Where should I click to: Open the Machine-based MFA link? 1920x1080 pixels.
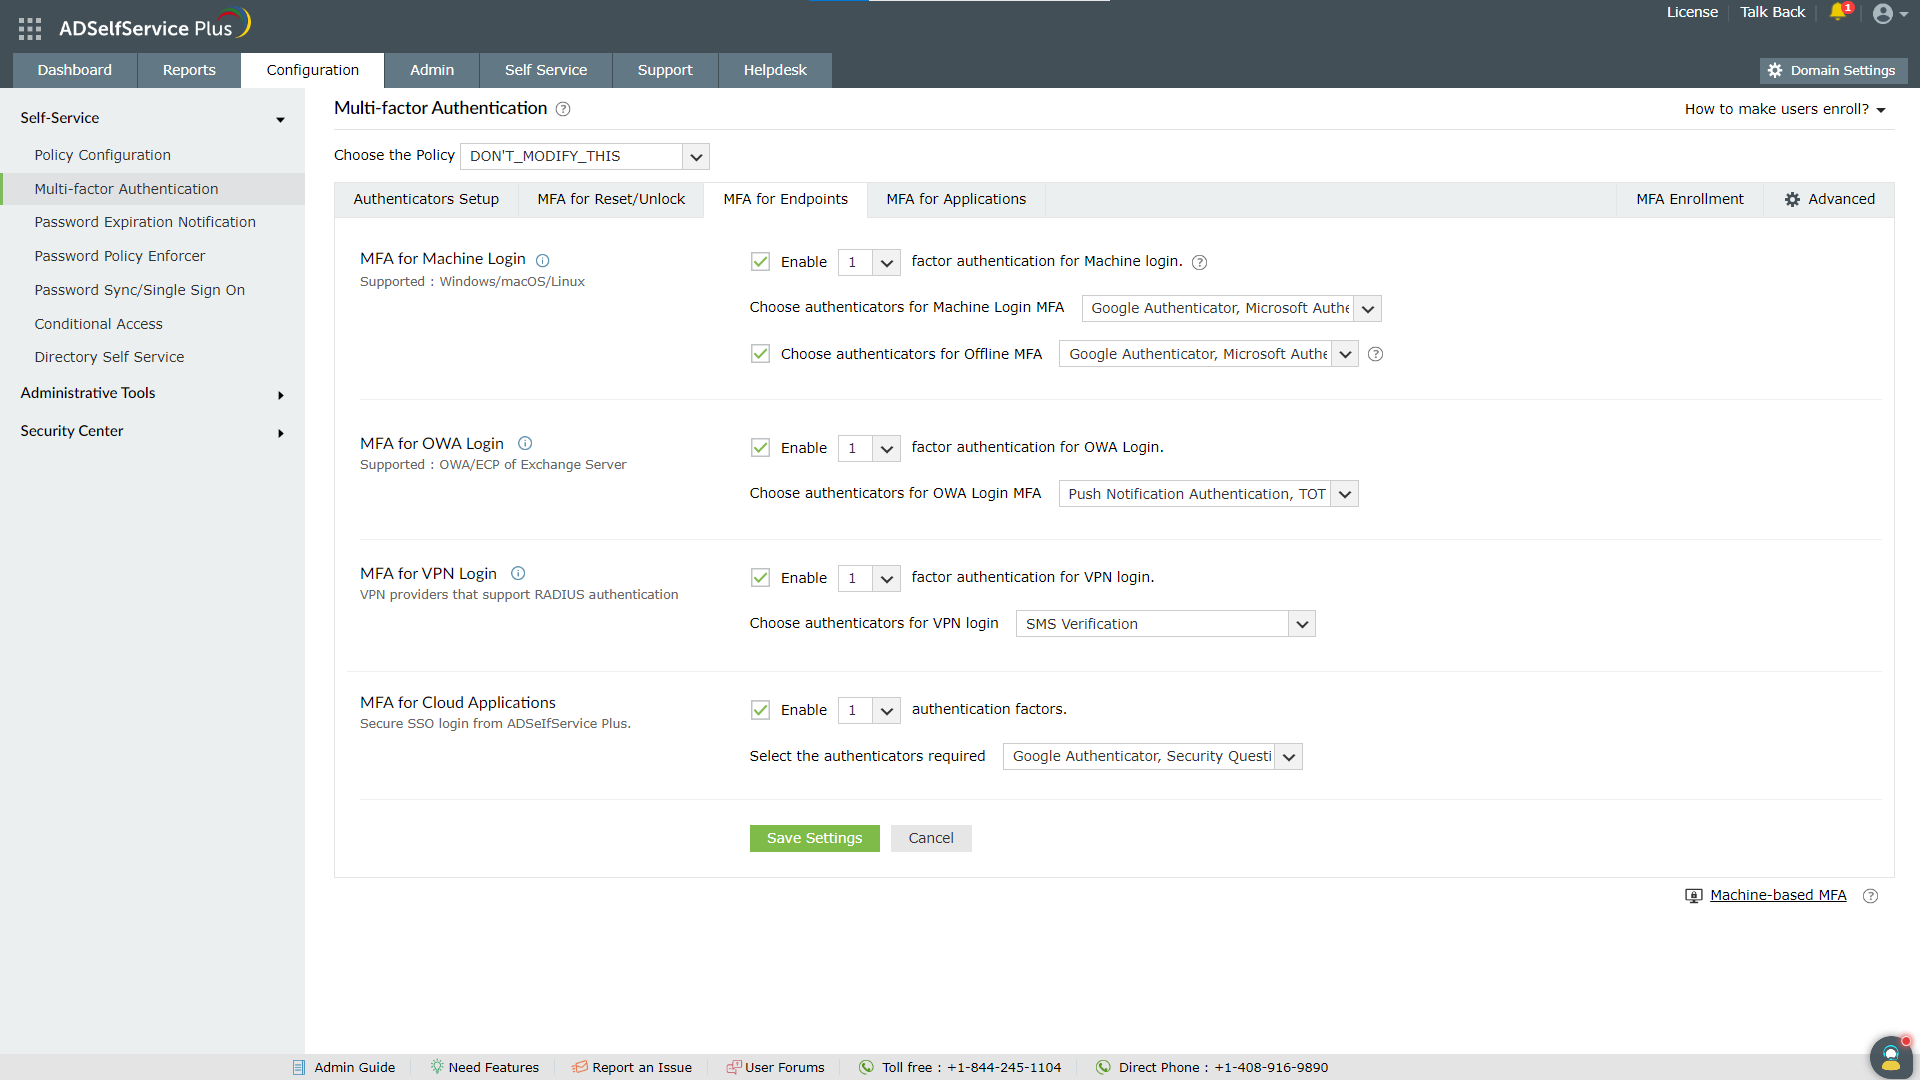pyautogui.click(x=1778, y=895)
